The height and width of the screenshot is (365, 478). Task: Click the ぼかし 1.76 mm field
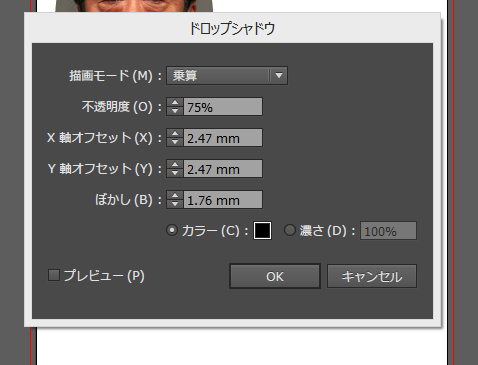click(x=223, y=200)
